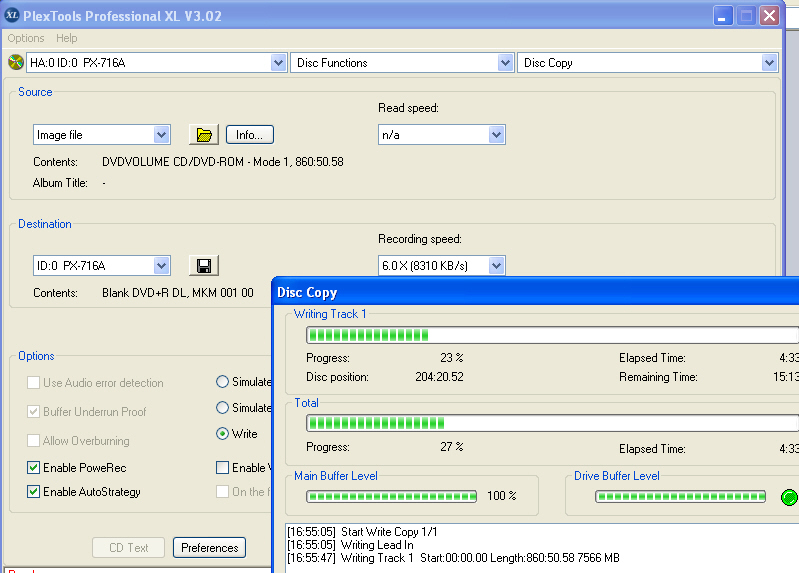Open the Image file source dropdown
This screenshot has width=799, height=573.
point(162,135)
